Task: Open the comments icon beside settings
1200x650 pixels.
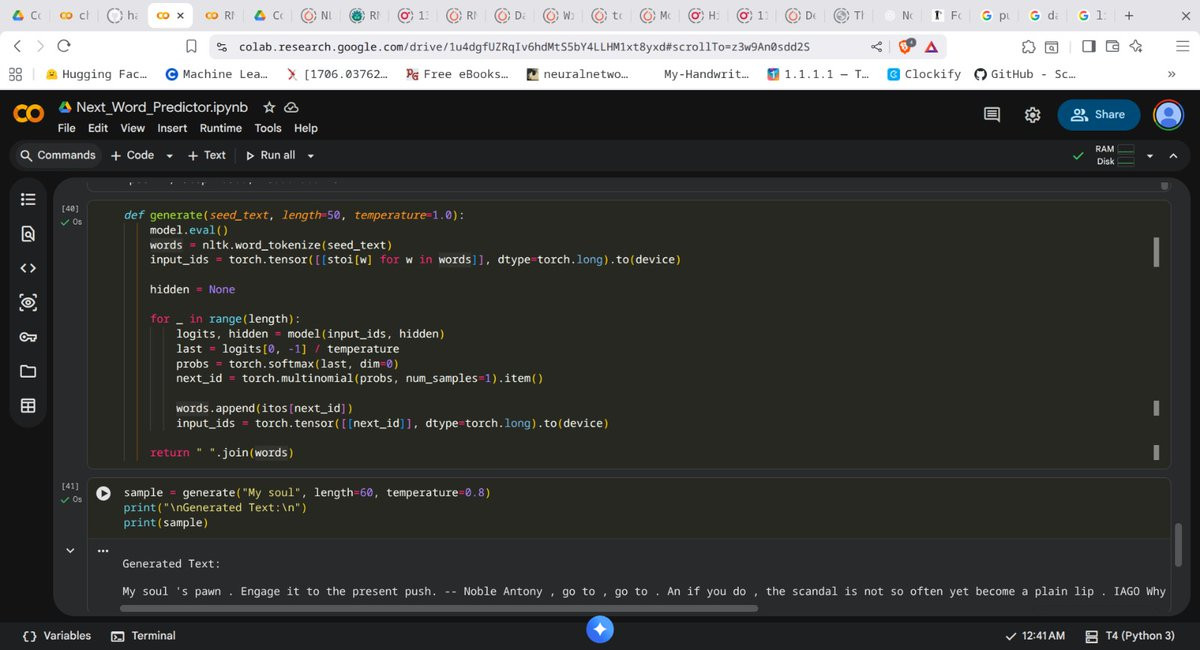Action: pyautogui.click(x=992, y=115)
